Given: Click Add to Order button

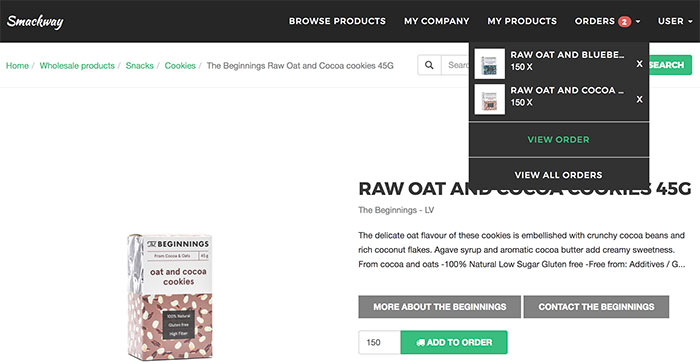Looking at the screenshot, I should 454,342.
